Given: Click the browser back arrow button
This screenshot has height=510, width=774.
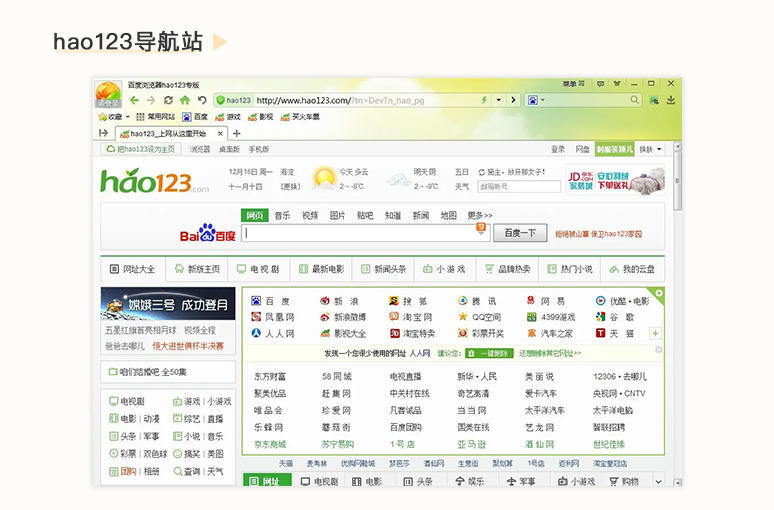Looking at the screenshot, I should [x=134, y=100].
